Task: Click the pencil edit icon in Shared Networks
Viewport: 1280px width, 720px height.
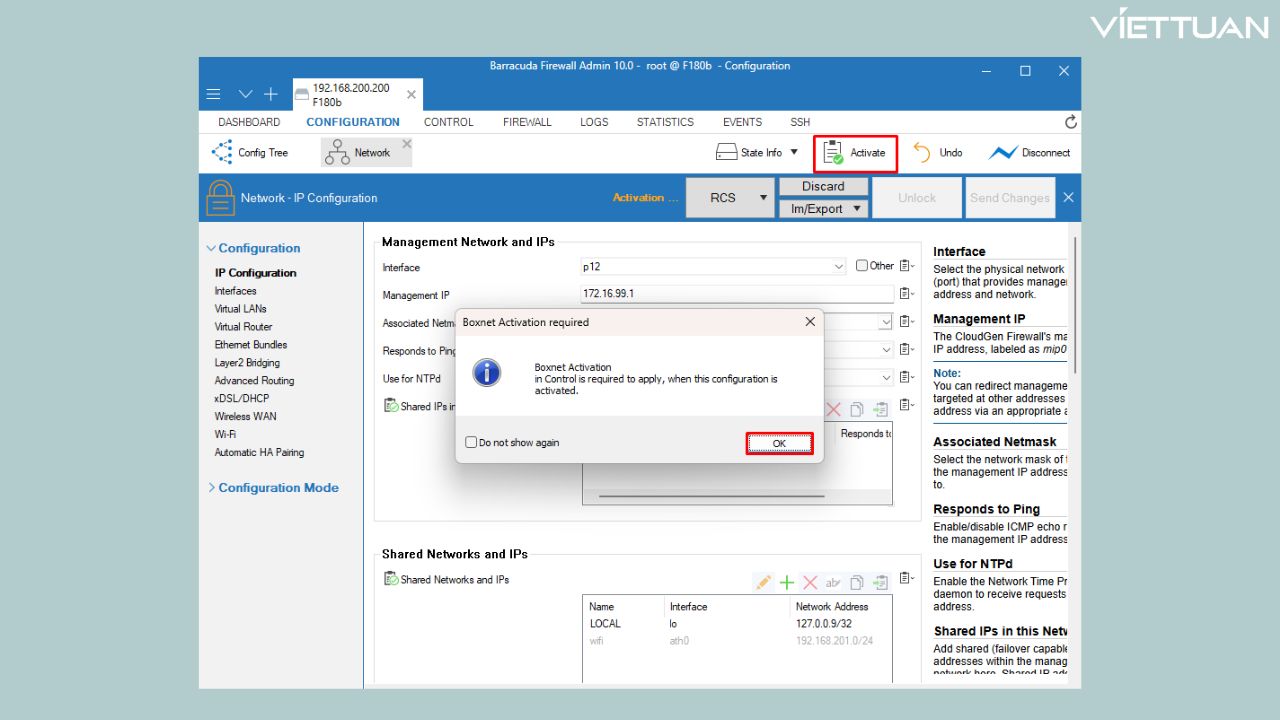Action: (x=763, y=582)
